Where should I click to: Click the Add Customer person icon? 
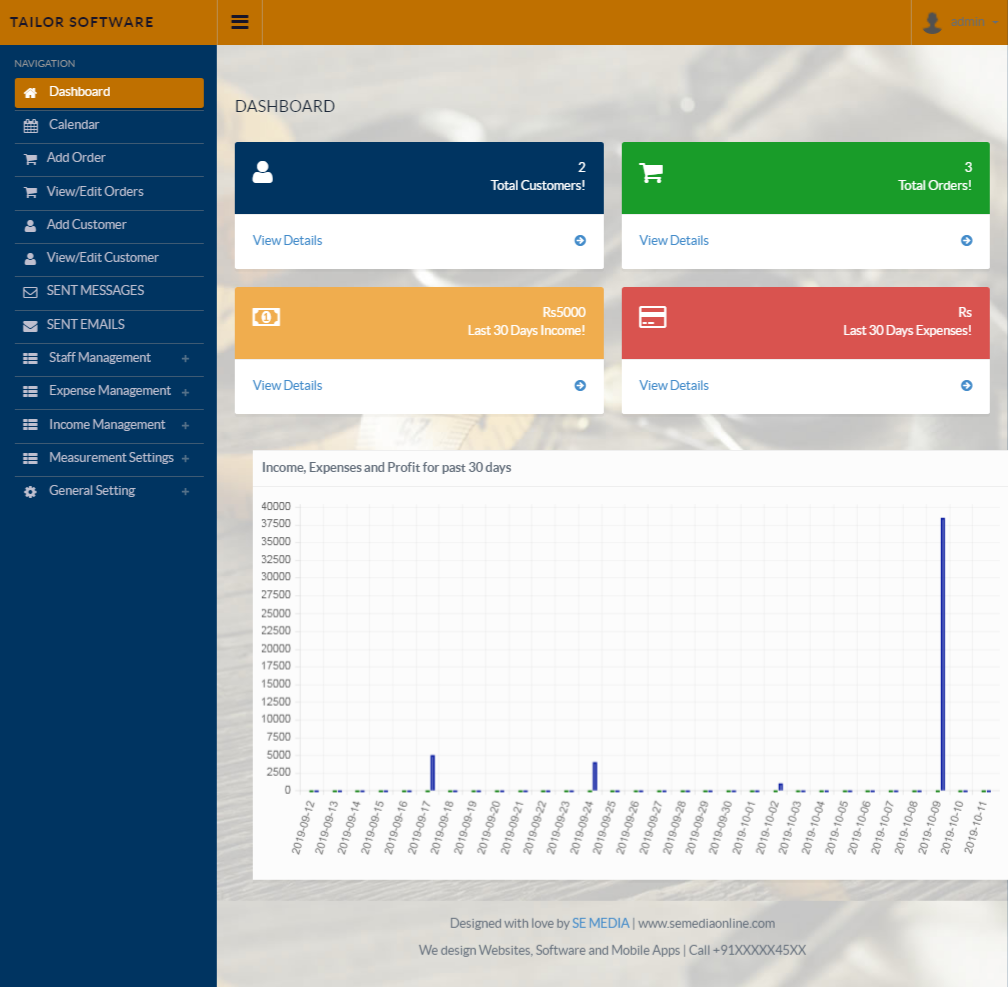tap(30, 226)
